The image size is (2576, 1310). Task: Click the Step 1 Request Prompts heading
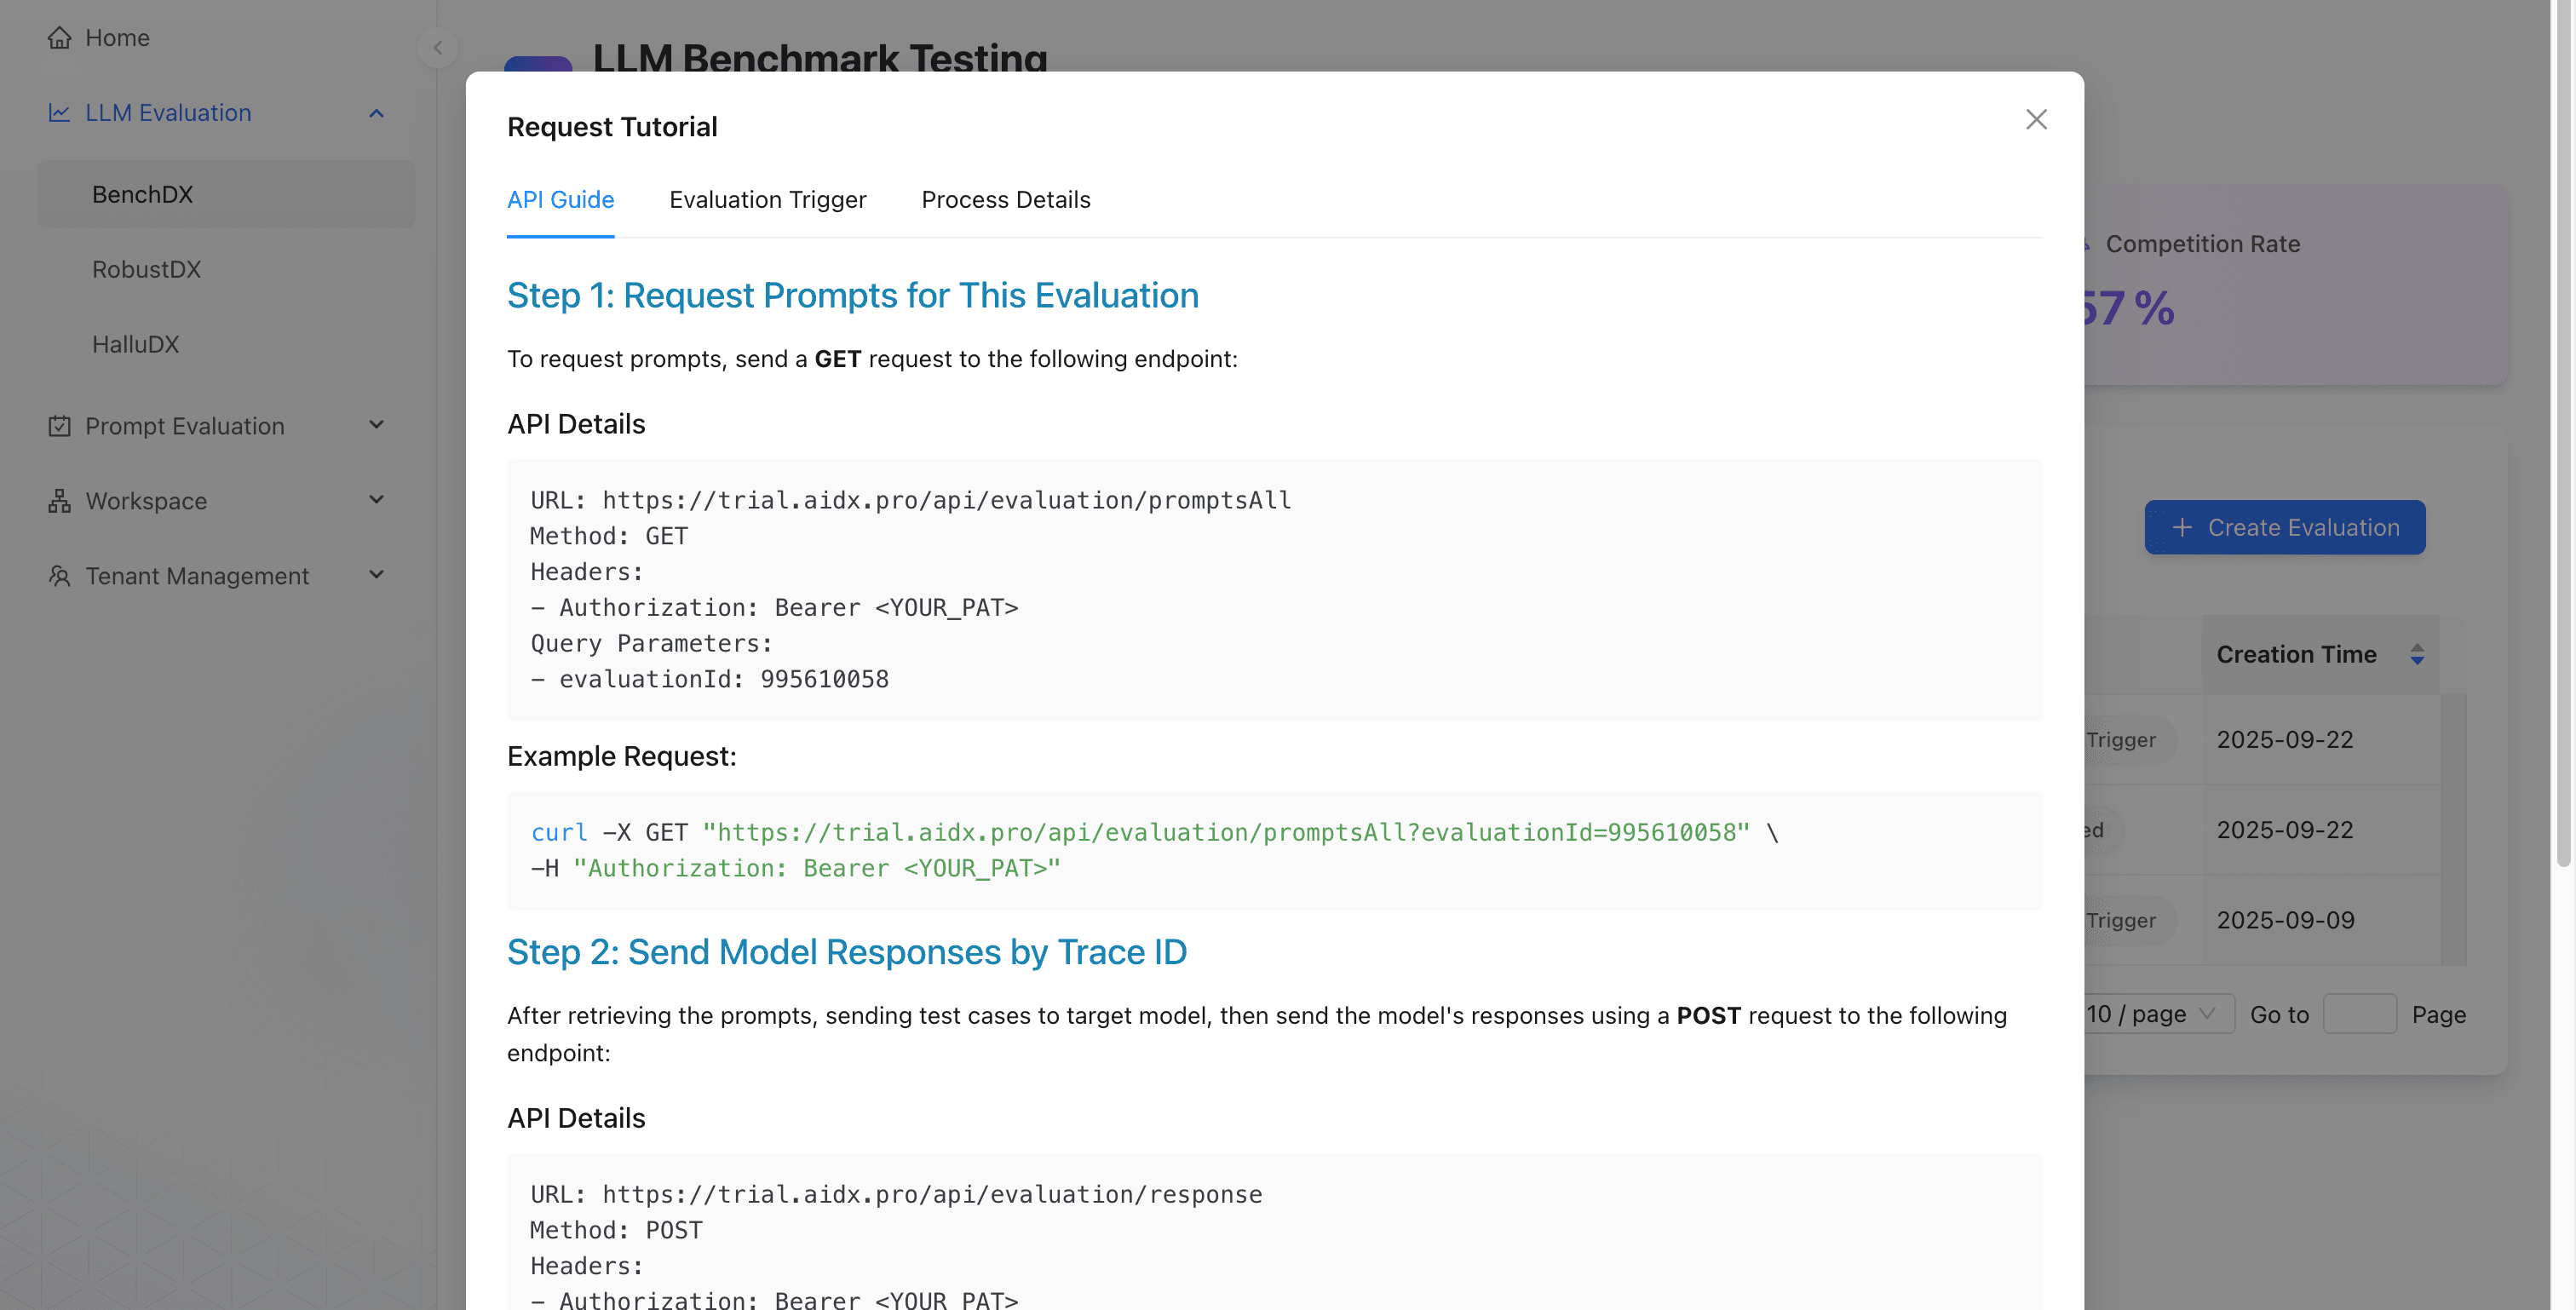click(x=852, y=296)
